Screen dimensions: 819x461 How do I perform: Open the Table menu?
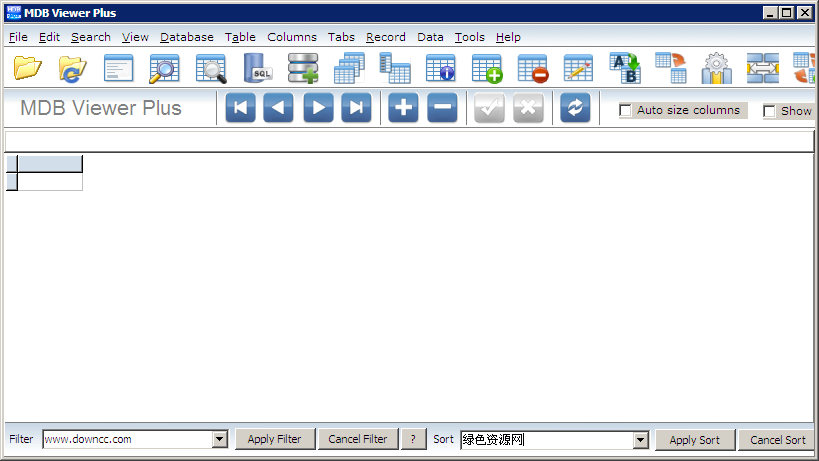240,37
